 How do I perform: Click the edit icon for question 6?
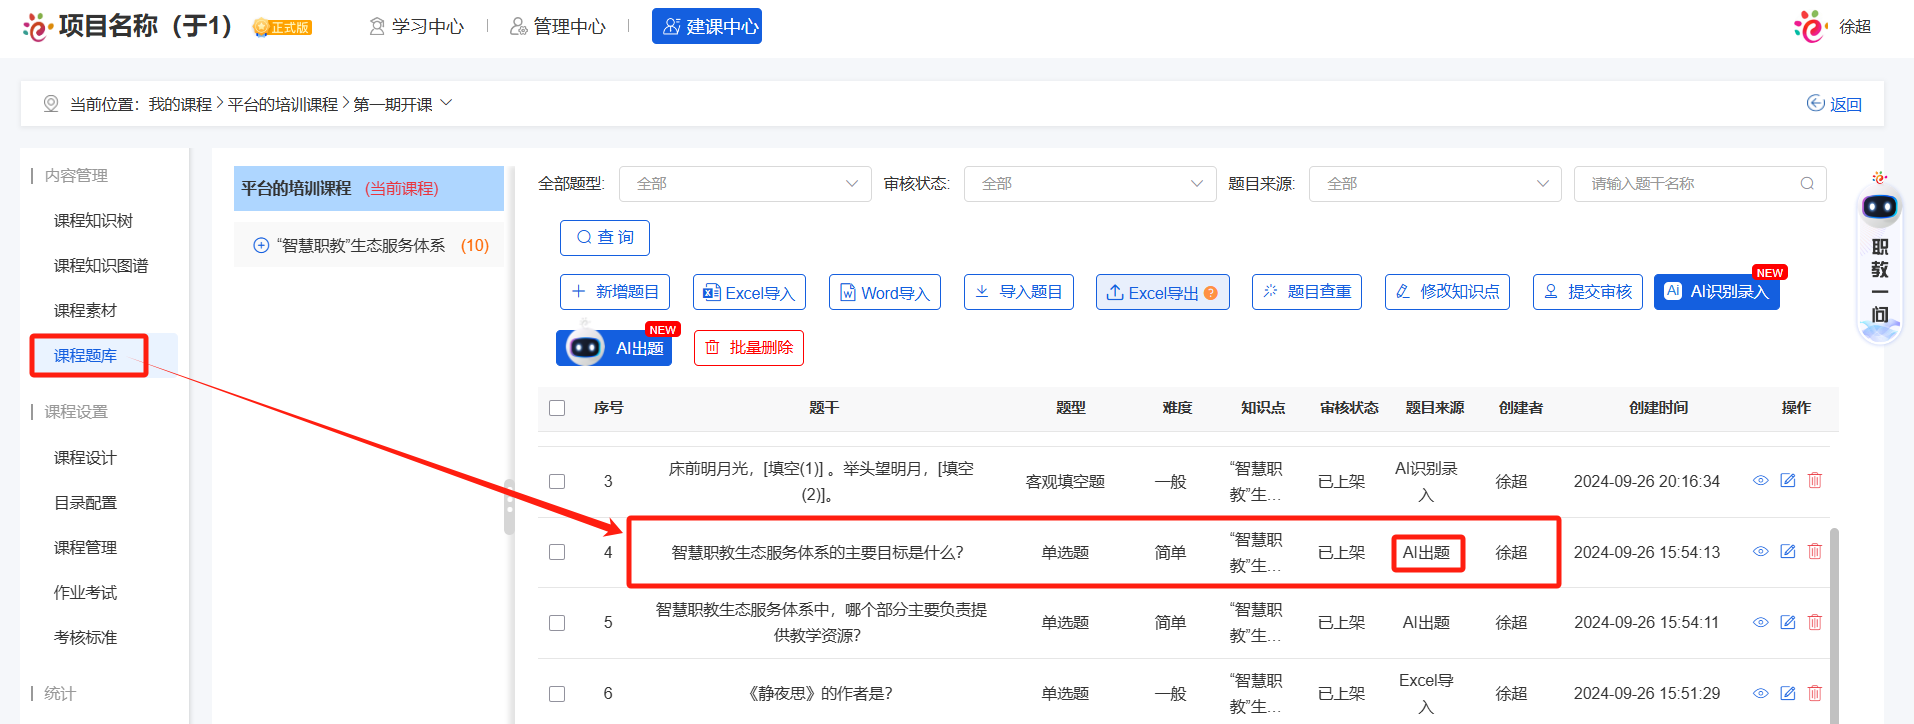click(1787, 693)
